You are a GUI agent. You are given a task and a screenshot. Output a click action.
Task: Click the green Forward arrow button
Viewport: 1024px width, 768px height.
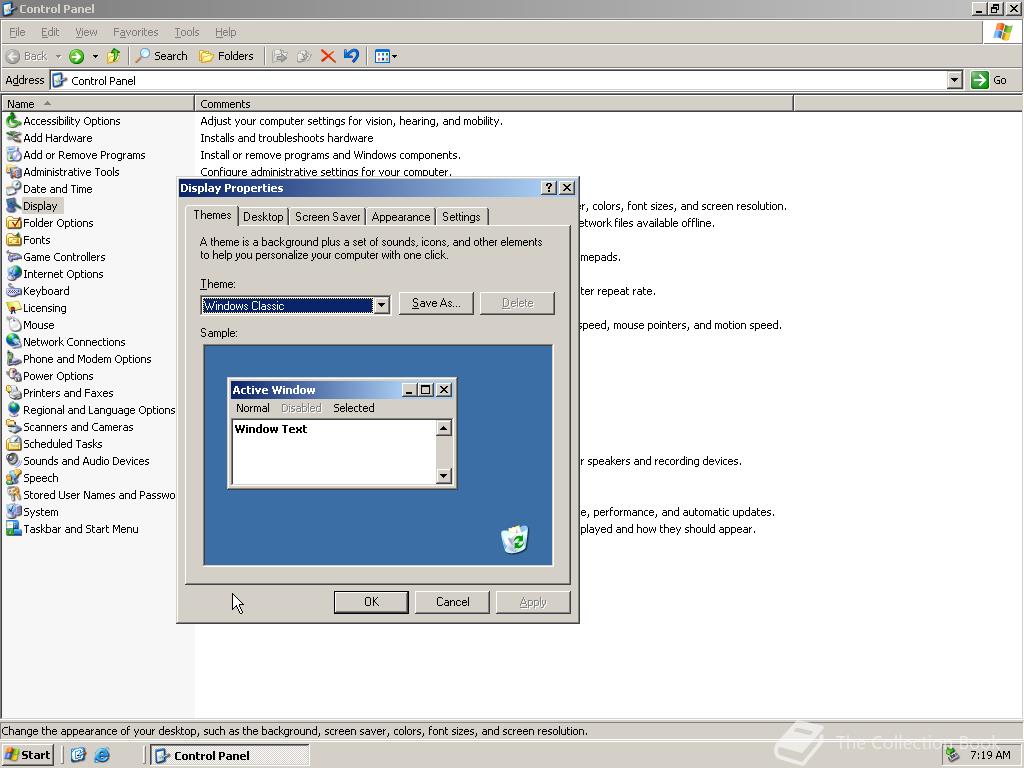click(76, 56)
